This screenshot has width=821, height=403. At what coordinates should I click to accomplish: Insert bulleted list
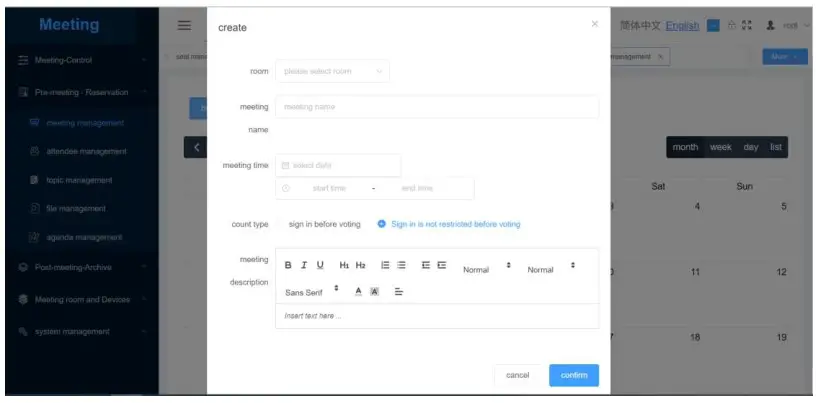coord(401,265)
